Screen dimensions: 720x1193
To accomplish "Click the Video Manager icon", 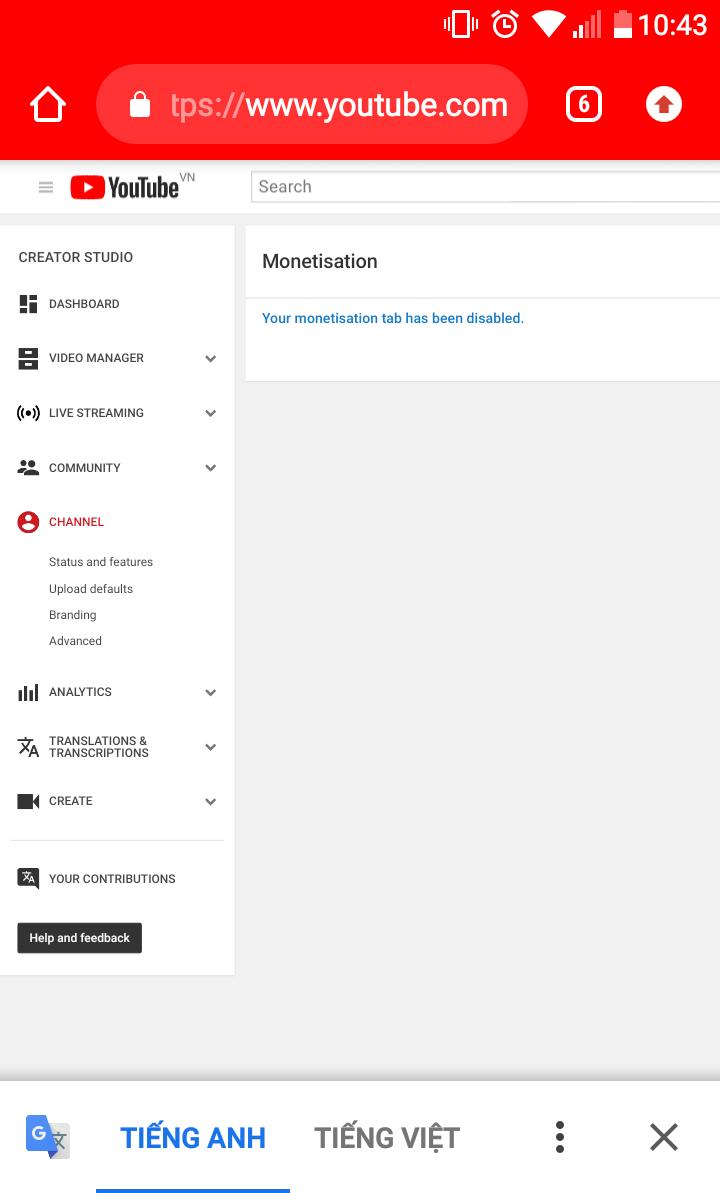I will tap(28, 358).
